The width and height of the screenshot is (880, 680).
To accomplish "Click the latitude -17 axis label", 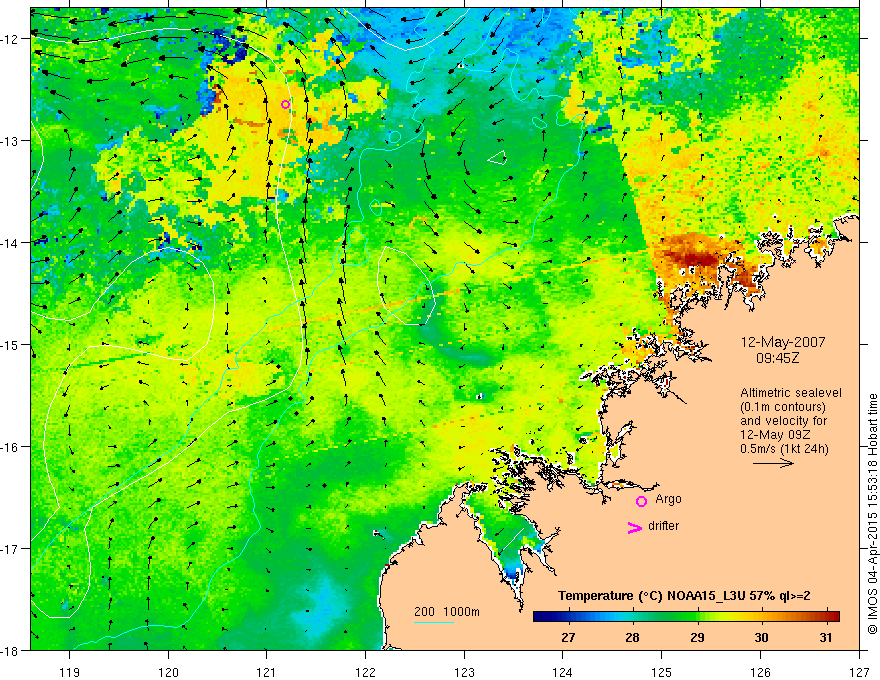I will tap(11, 548).
